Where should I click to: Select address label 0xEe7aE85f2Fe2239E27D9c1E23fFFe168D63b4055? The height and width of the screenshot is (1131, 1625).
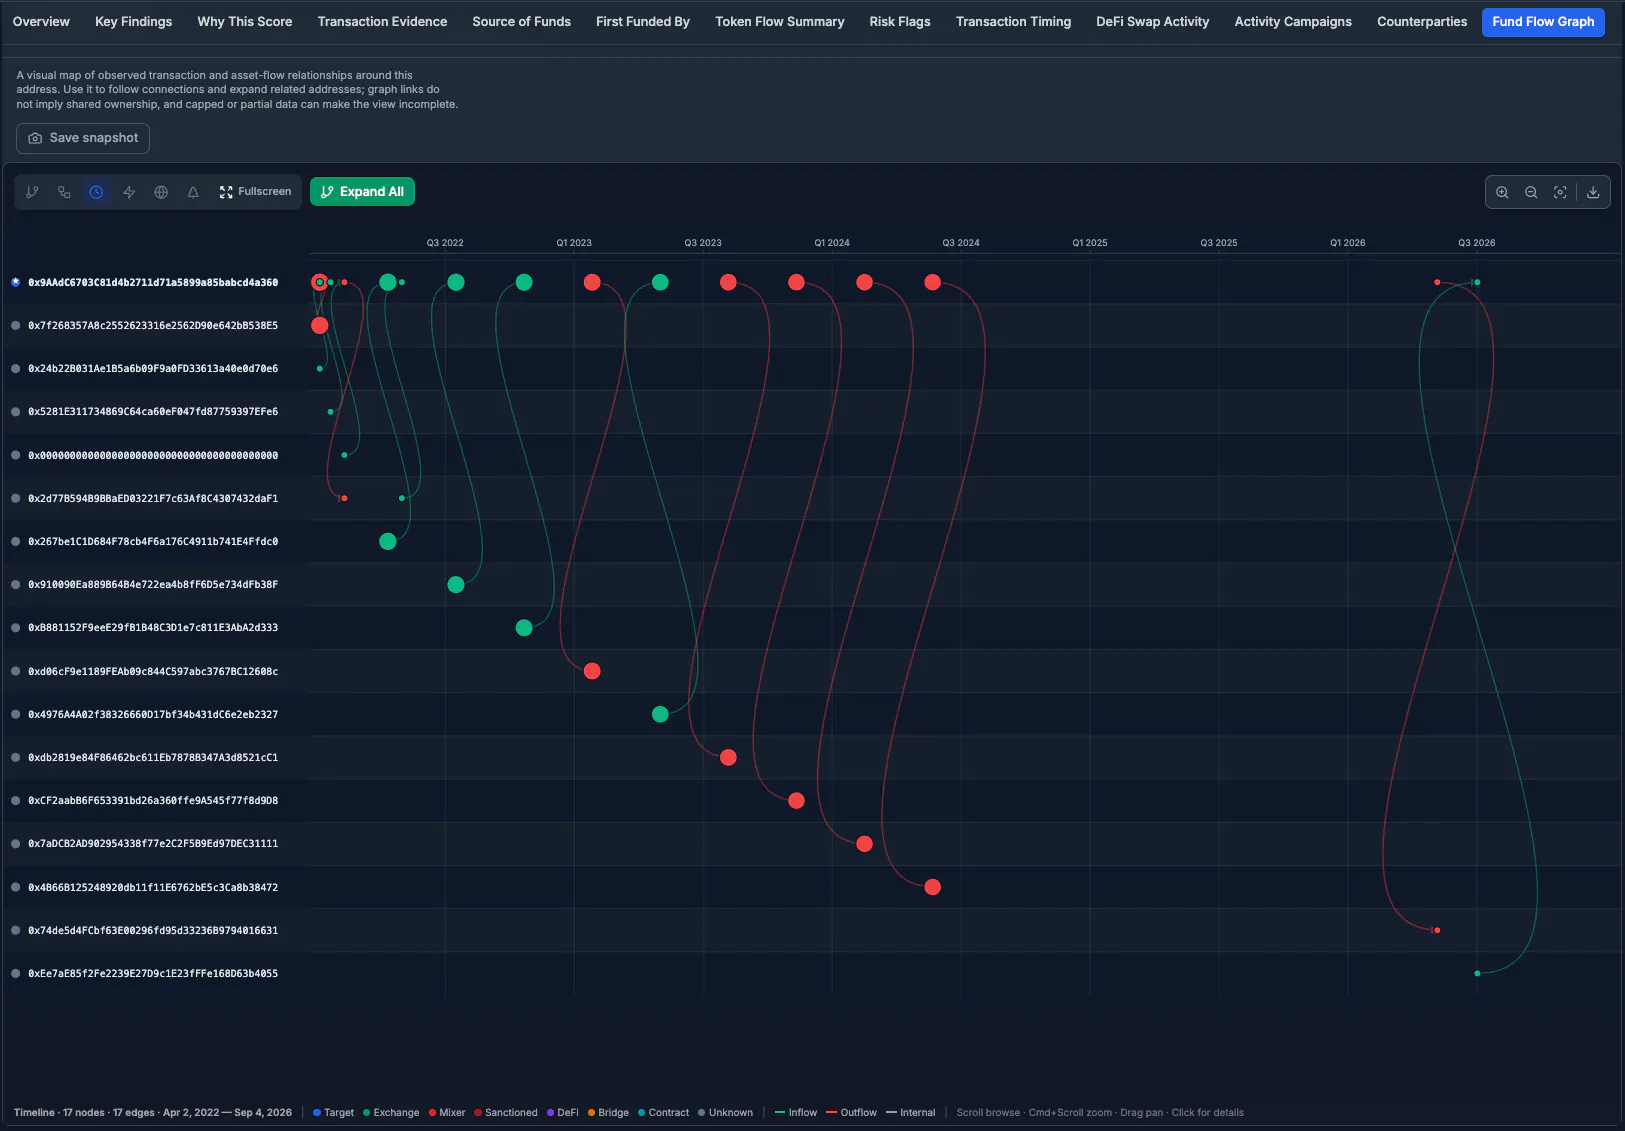pos(153,974)
